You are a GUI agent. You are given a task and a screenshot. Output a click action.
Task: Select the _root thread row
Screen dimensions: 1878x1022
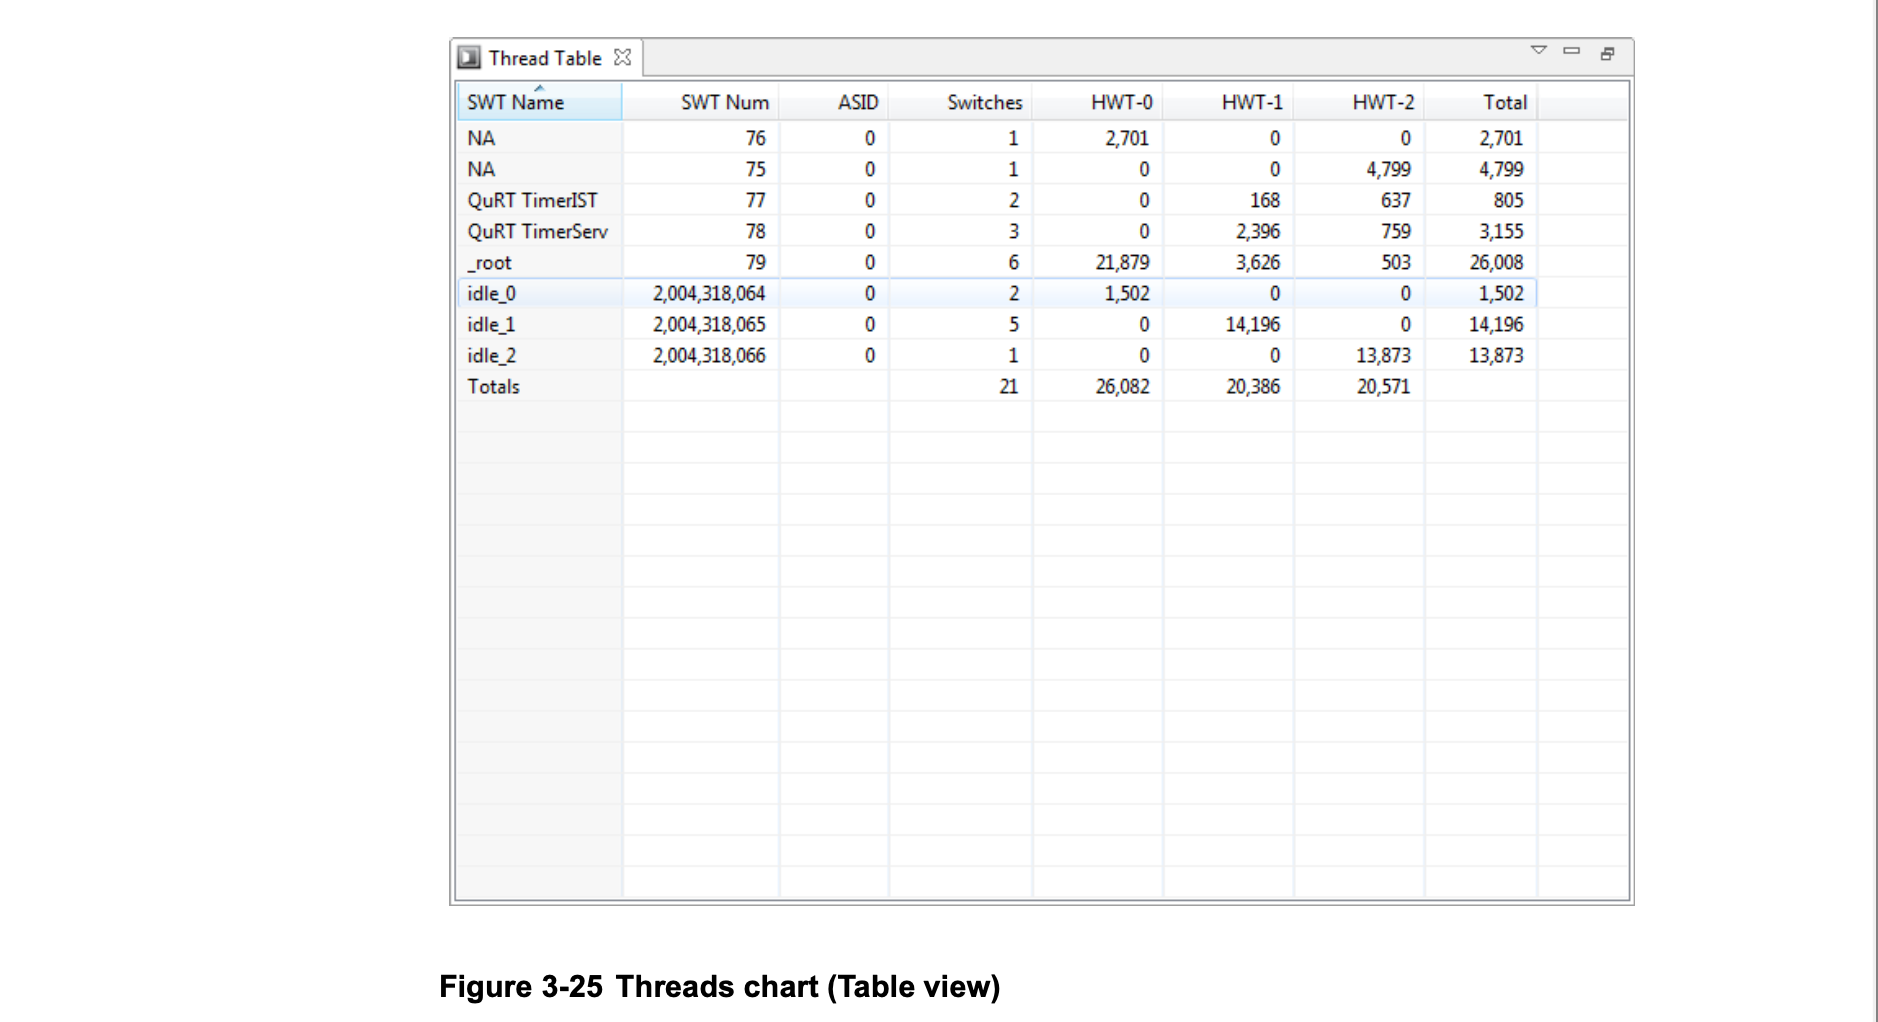997,262
